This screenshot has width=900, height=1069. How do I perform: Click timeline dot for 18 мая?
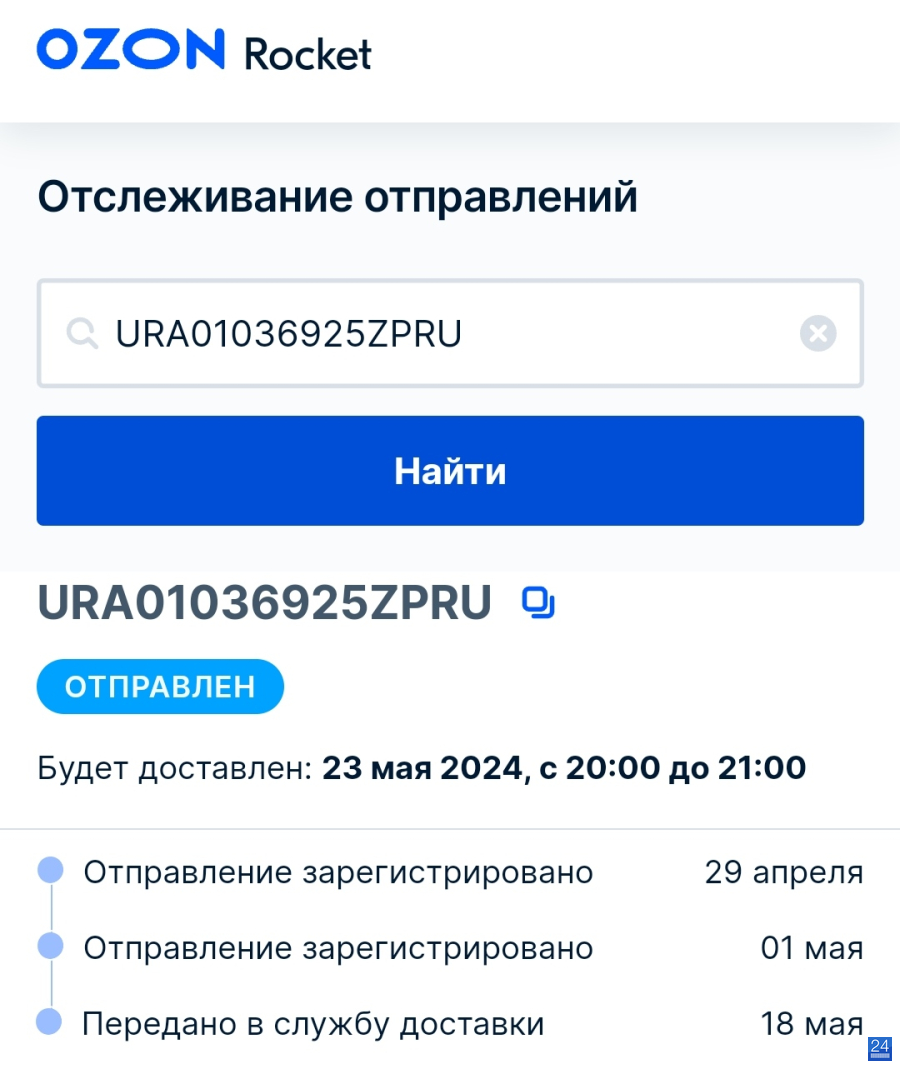coord(49,1022)
